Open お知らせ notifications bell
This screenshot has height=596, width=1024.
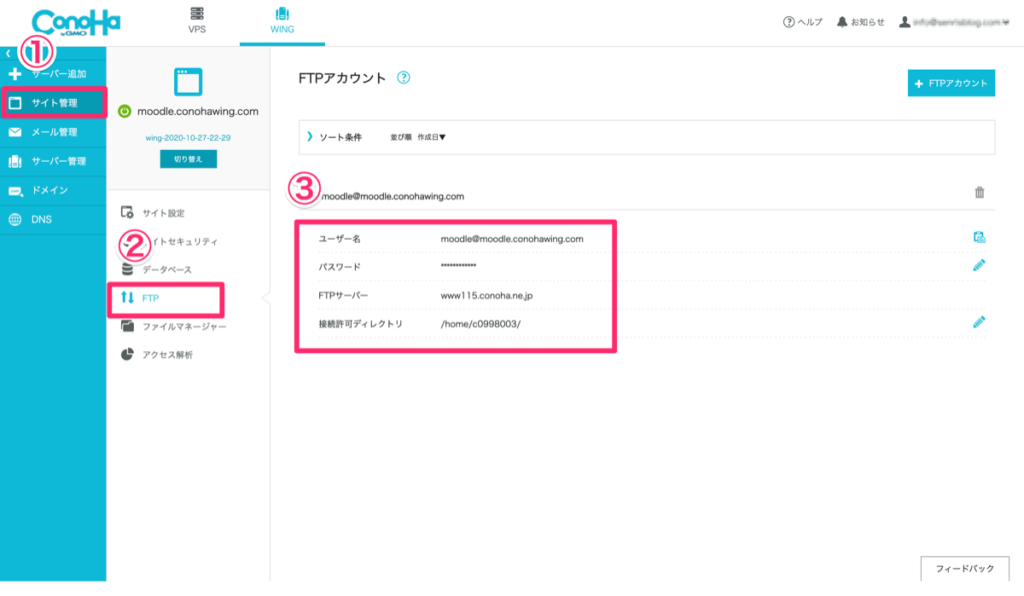tap(861, 22)
